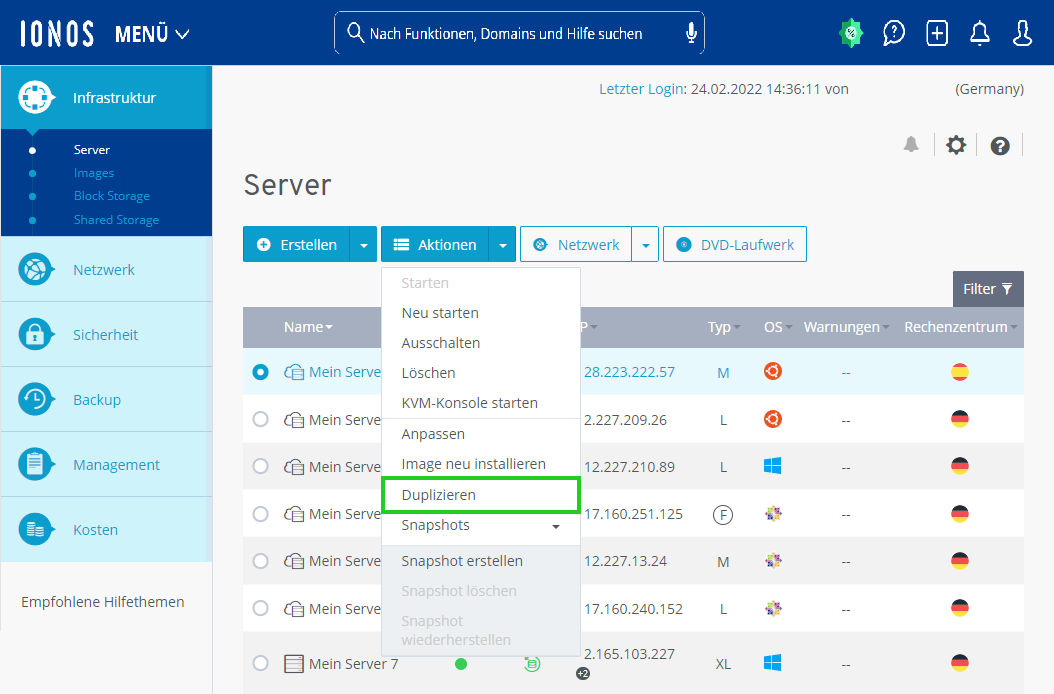This screenshot has width=1054, height=694.
Task: Open Block Storage in sidebar
Action: [x=112, y=196]
